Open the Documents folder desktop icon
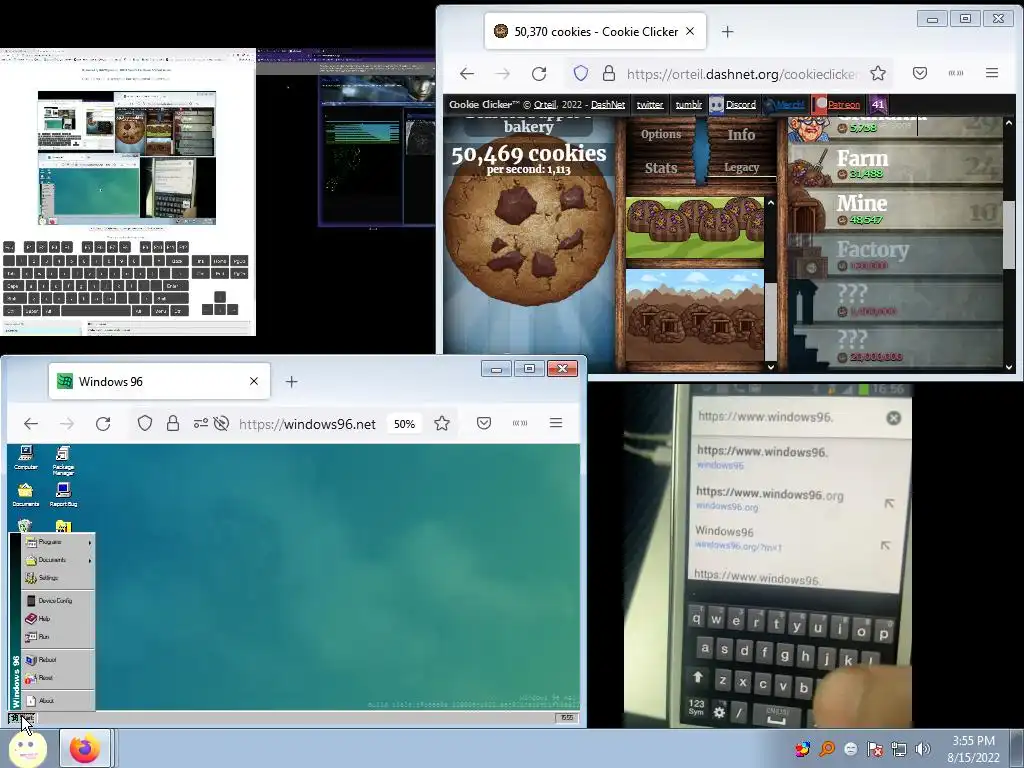 coord(25,496)
